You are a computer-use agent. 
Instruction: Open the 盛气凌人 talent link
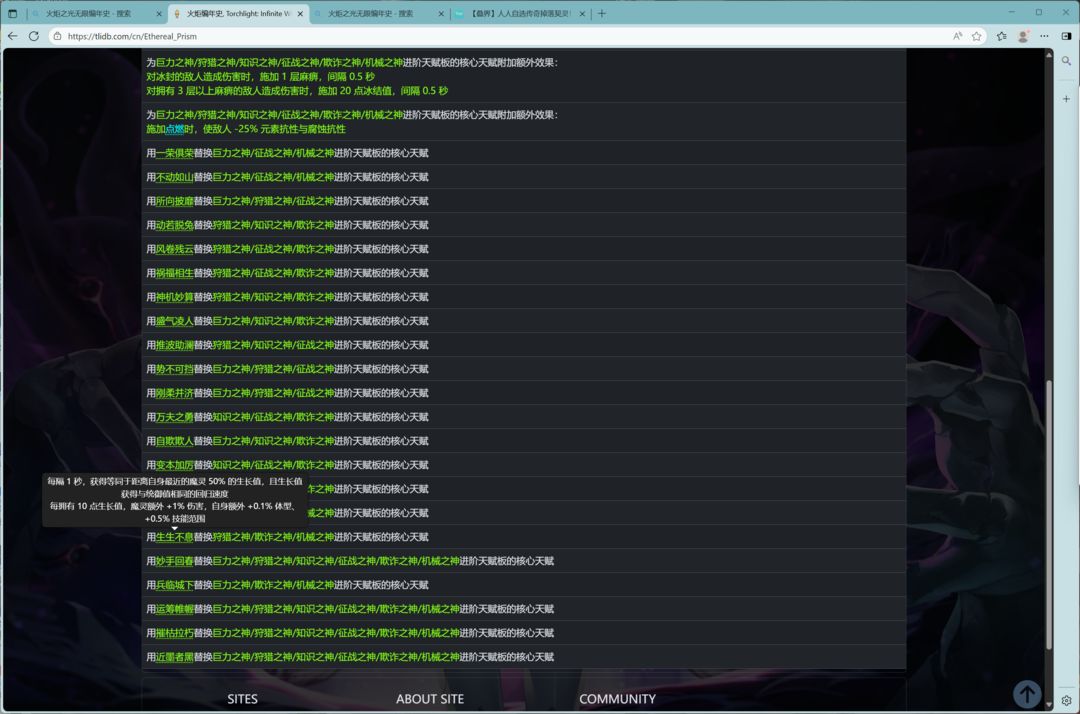coord(174,321)
